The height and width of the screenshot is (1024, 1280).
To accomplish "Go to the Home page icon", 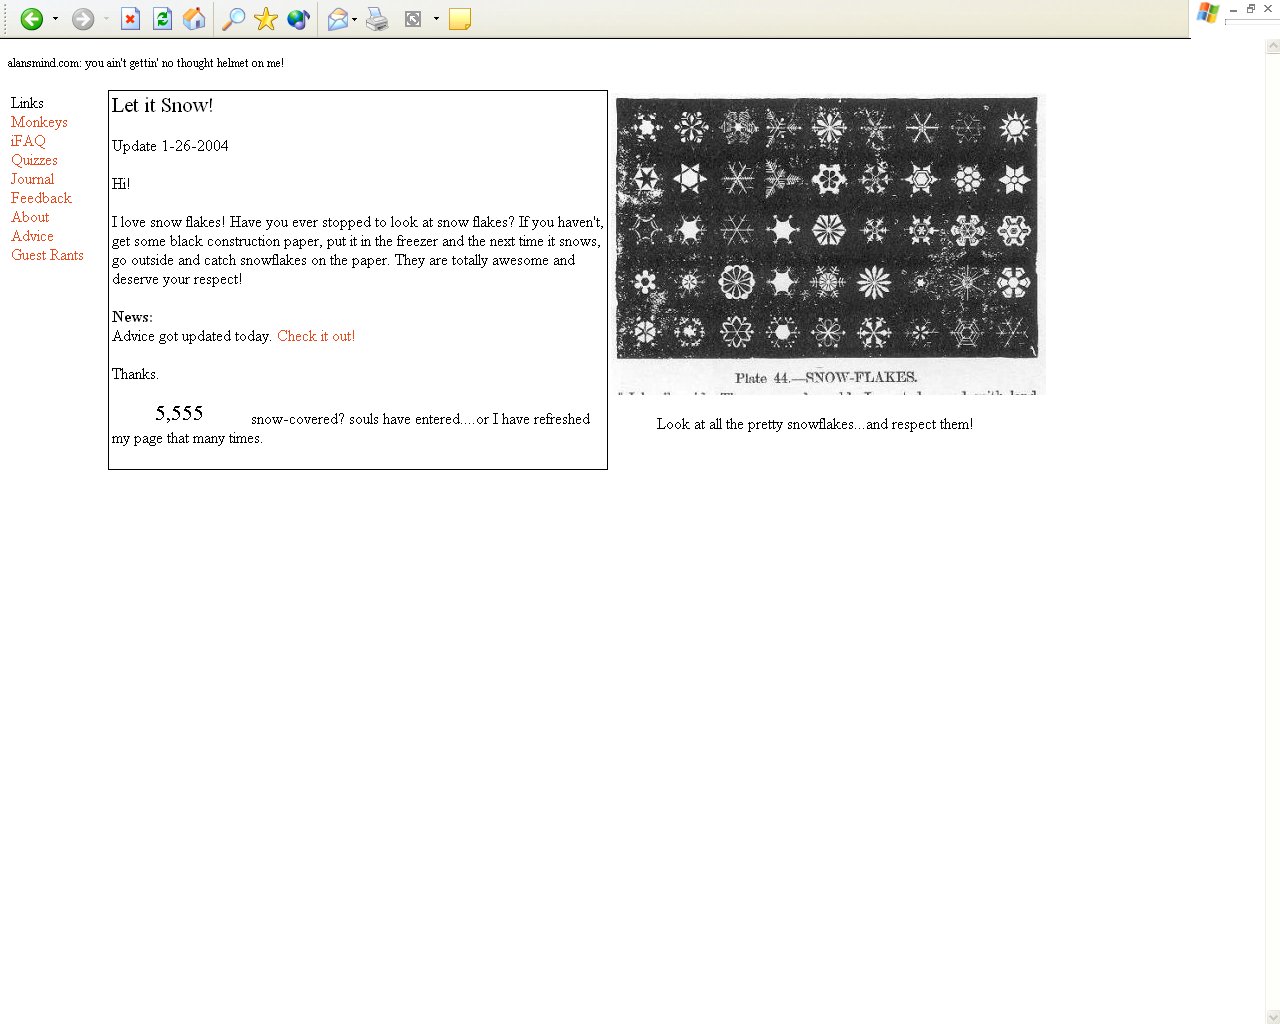I will click(194, 19).
